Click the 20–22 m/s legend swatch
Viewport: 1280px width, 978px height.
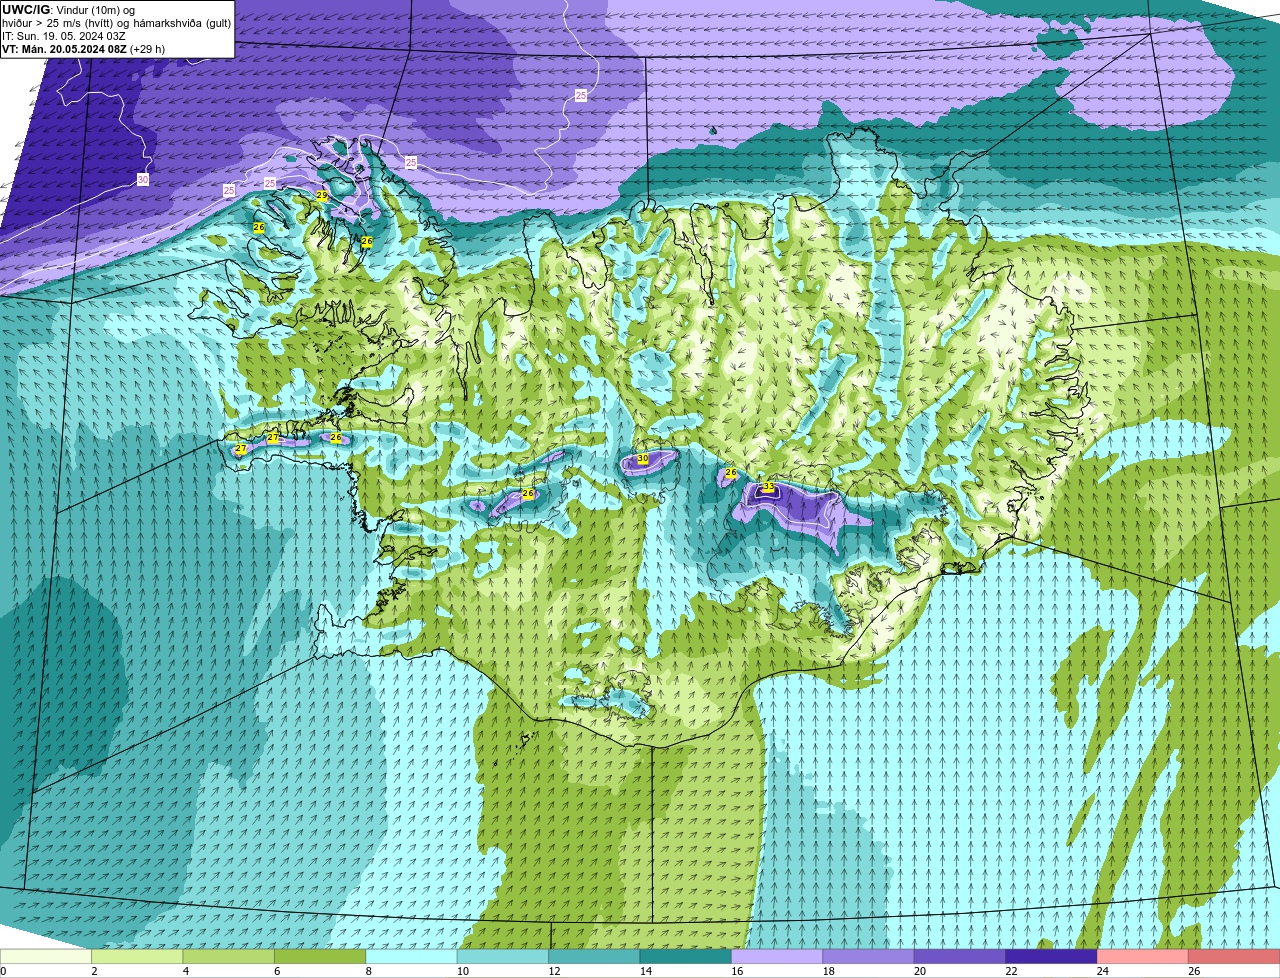[x=960, y=956]
